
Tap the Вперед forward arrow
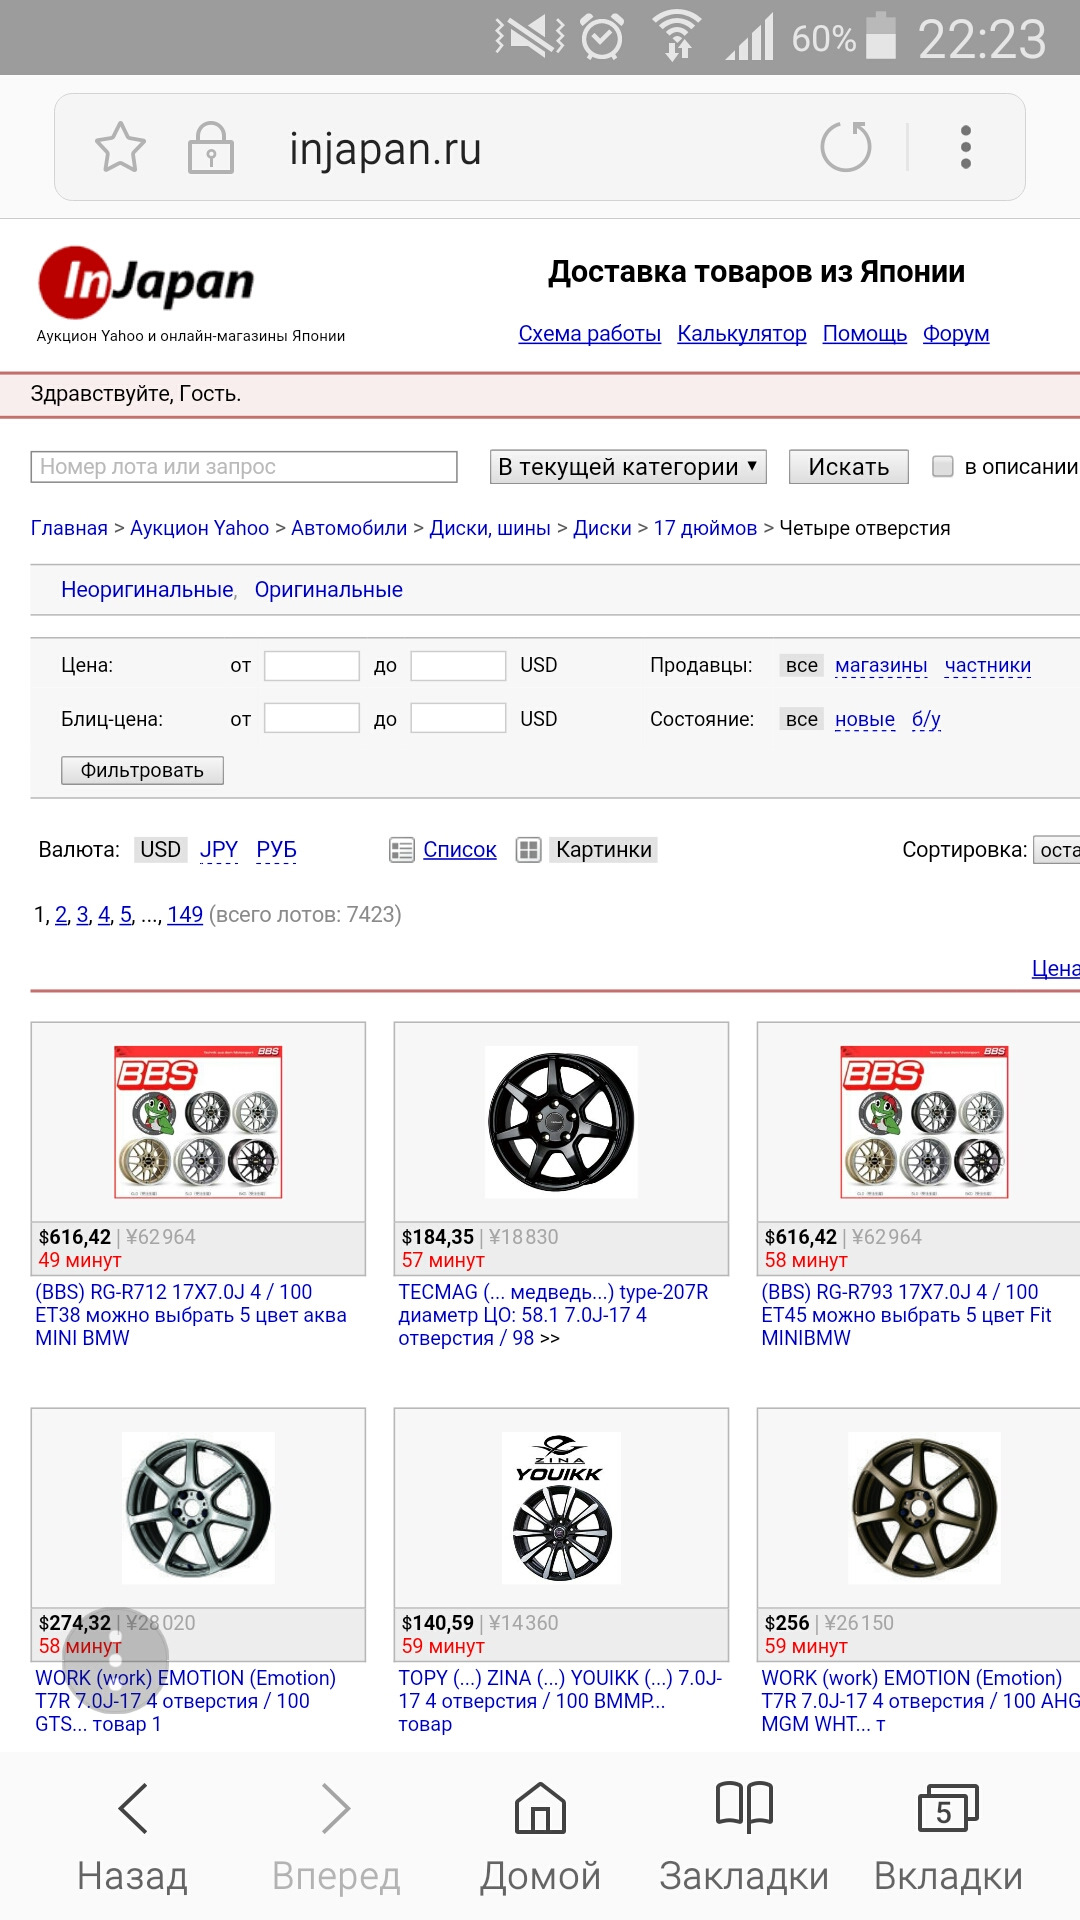[336, 1808]
